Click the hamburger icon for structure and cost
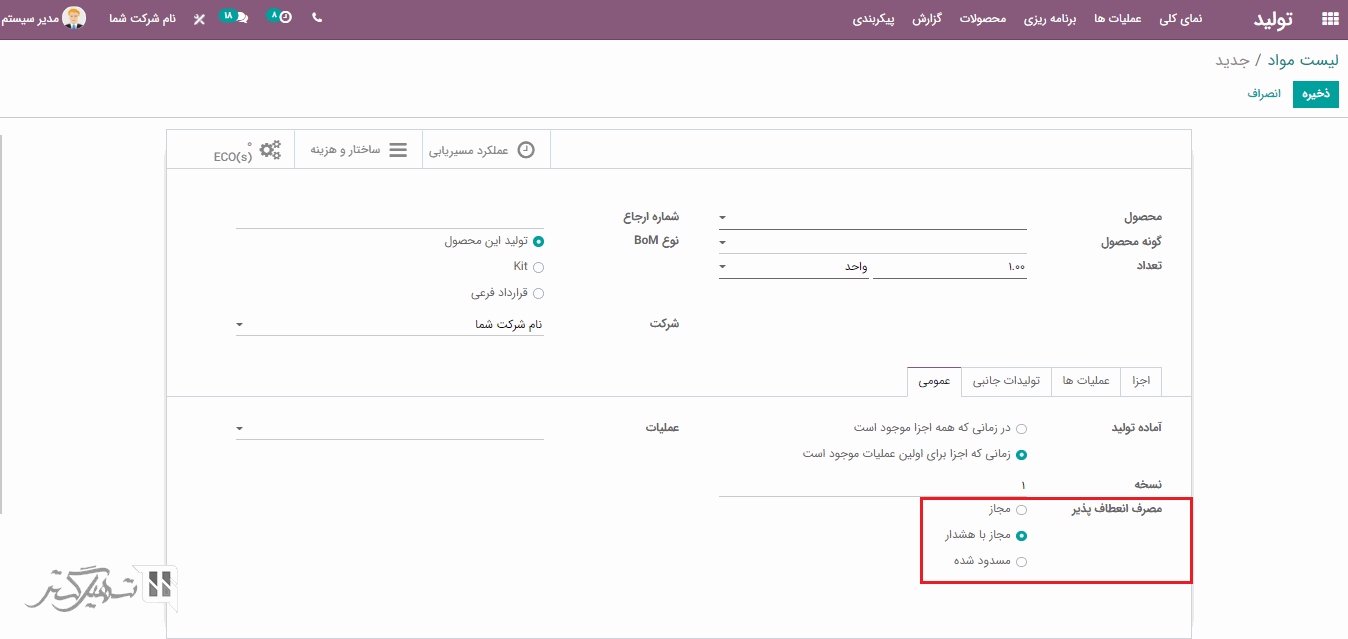 pyautogui.click(x=398, y=150)
